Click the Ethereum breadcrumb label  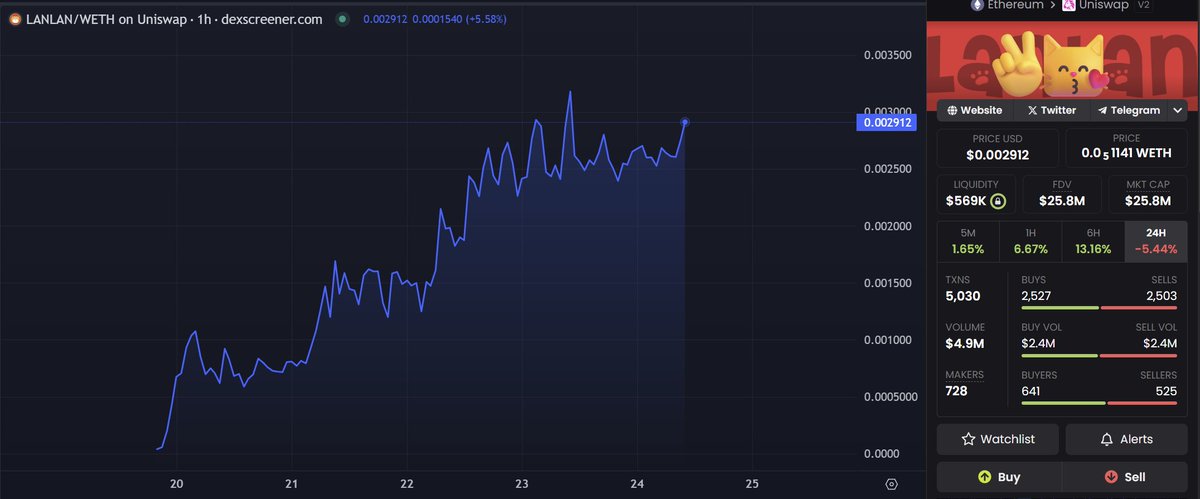pos(1015,5)
